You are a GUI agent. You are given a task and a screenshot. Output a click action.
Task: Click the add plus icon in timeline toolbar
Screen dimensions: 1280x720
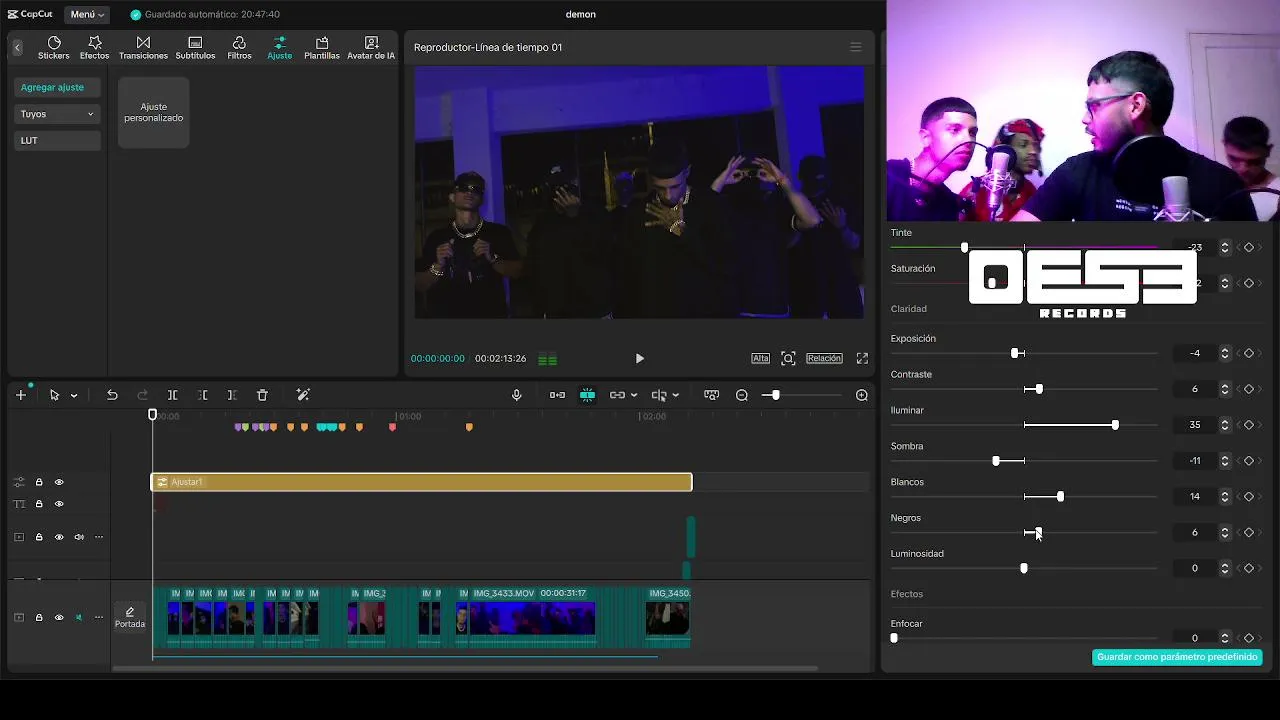pyautogui.click(x=21, y=395)
